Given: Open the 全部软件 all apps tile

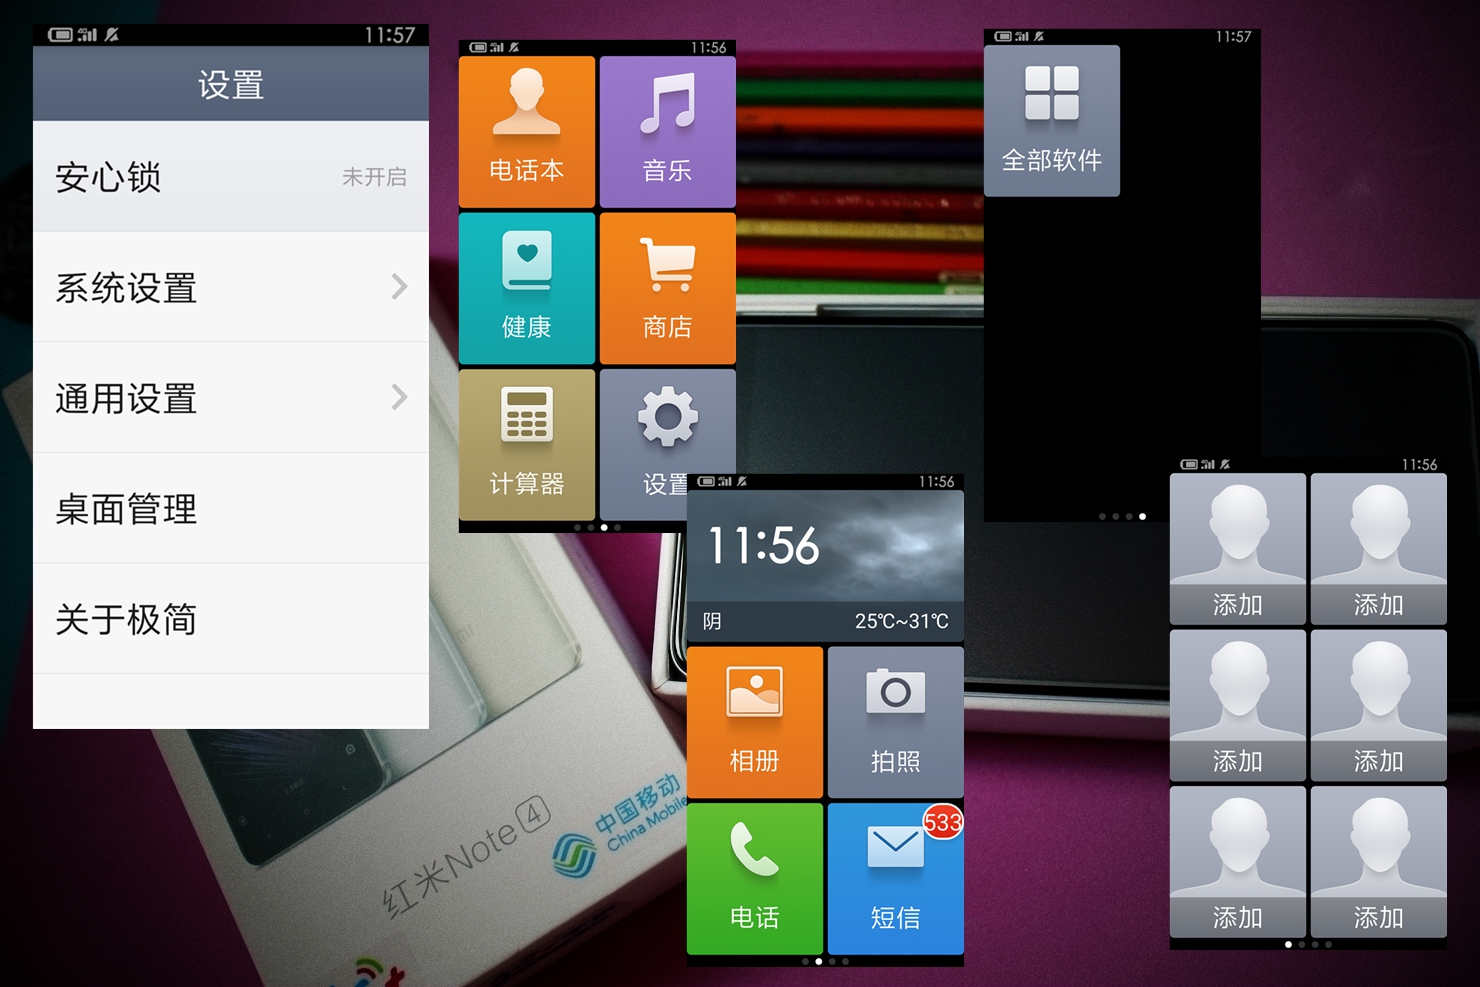Looking at the screenshot, I should tap(1051, 121).
